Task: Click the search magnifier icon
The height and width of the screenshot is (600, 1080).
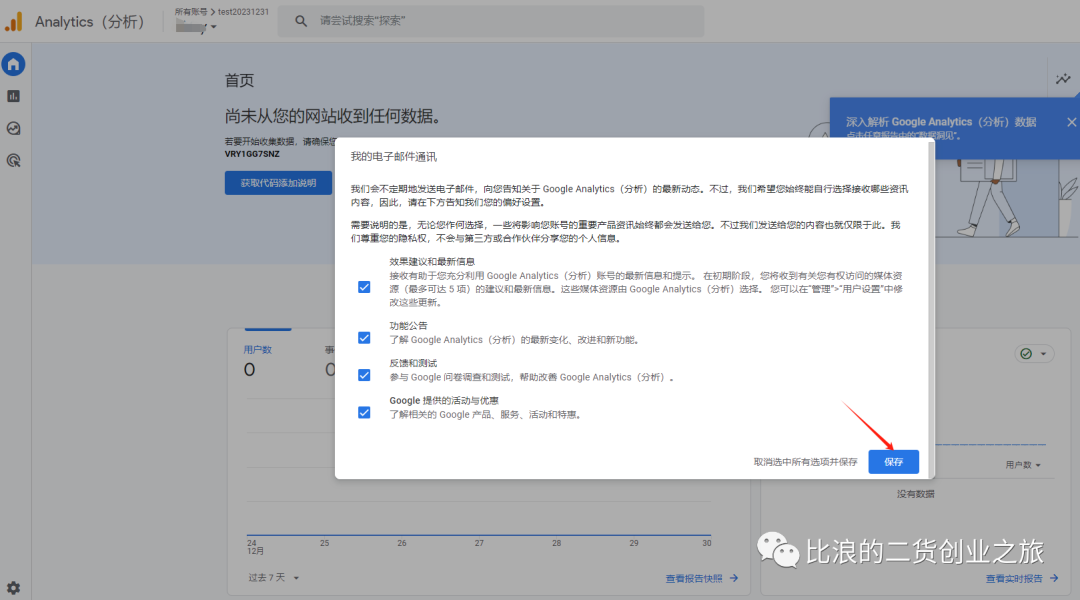Action: point(301,21)
